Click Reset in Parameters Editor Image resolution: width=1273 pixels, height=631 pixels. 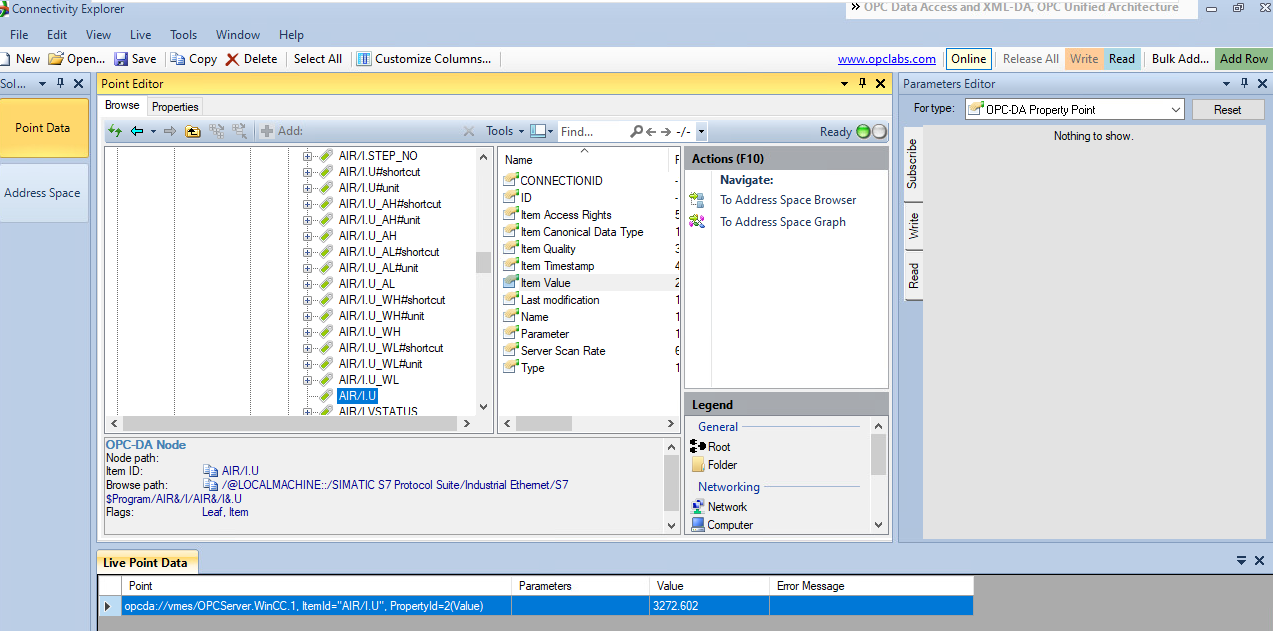coord(1227,110)
